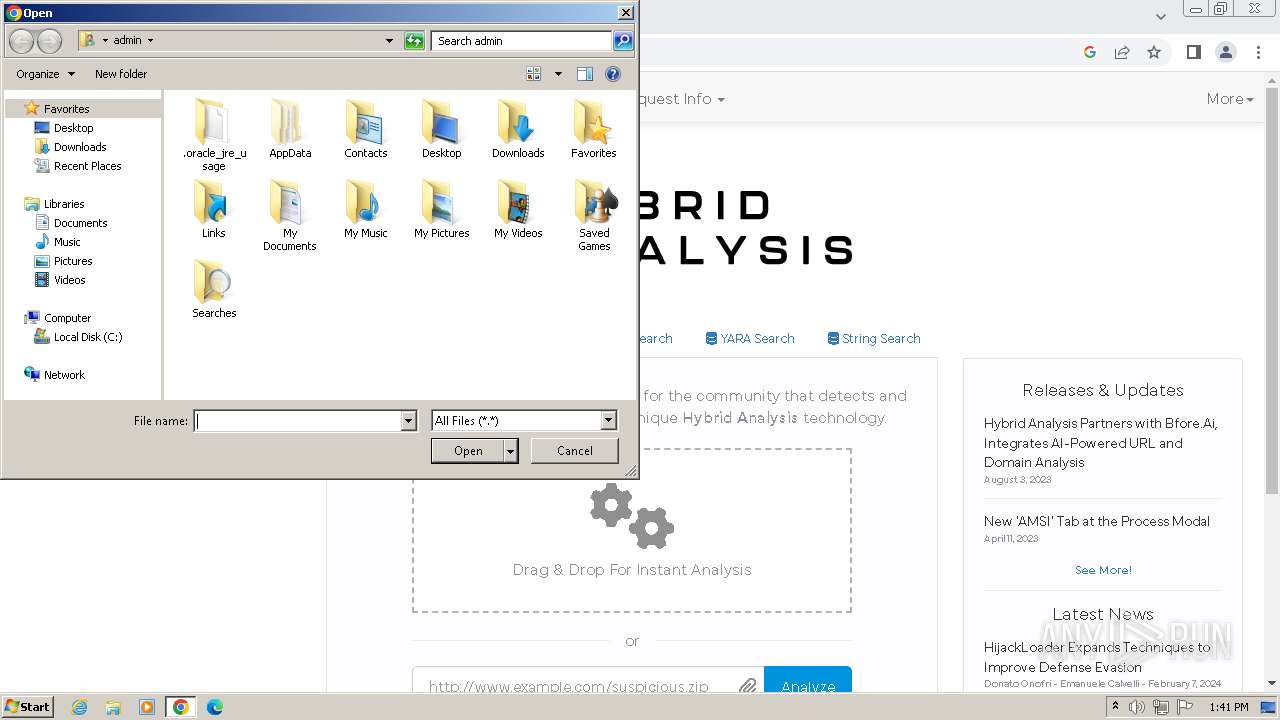Open Hybrid Analysis Partners with Bfore.Ai link
The width and height of the screenshot is (1280, 720).
[x=1101, y=443]
